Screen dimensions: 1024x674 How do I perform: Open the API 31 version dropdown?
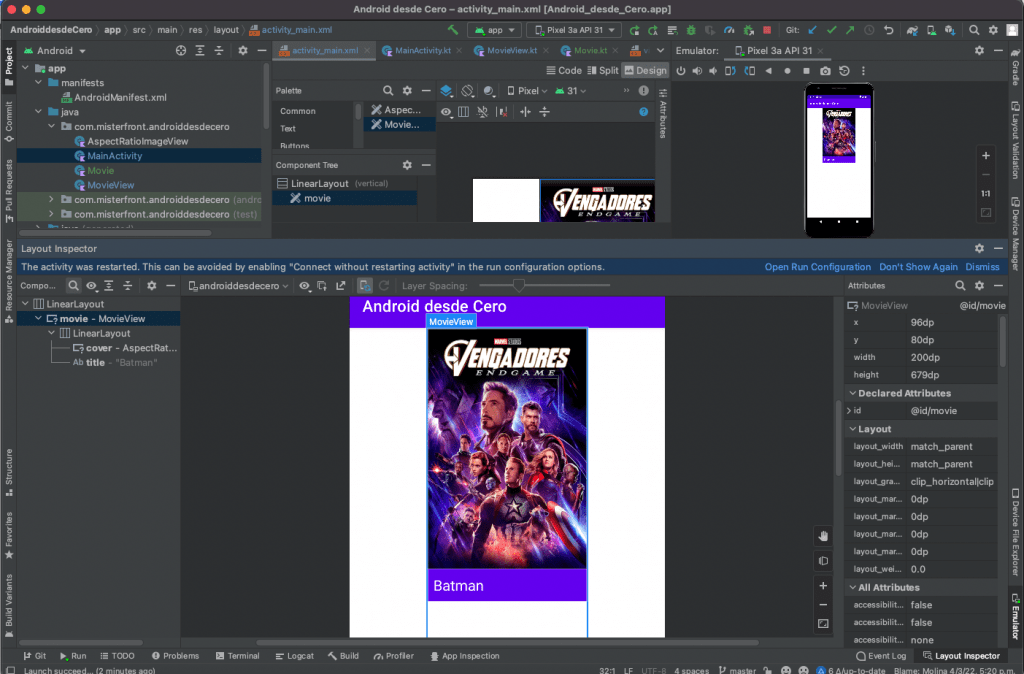point(571,91)
